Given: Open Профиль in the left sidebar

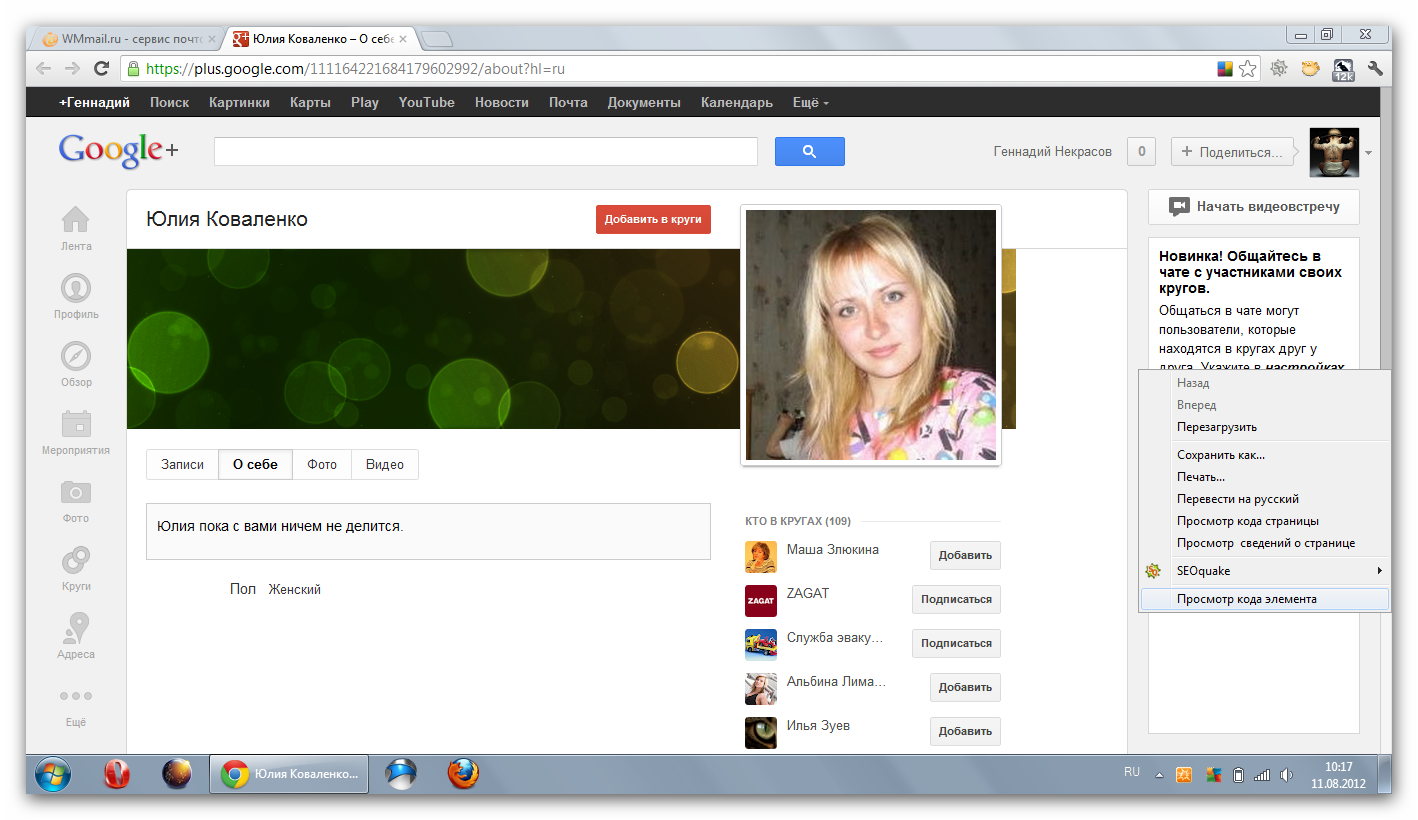Looking at the screenshot, I should 76,288.
